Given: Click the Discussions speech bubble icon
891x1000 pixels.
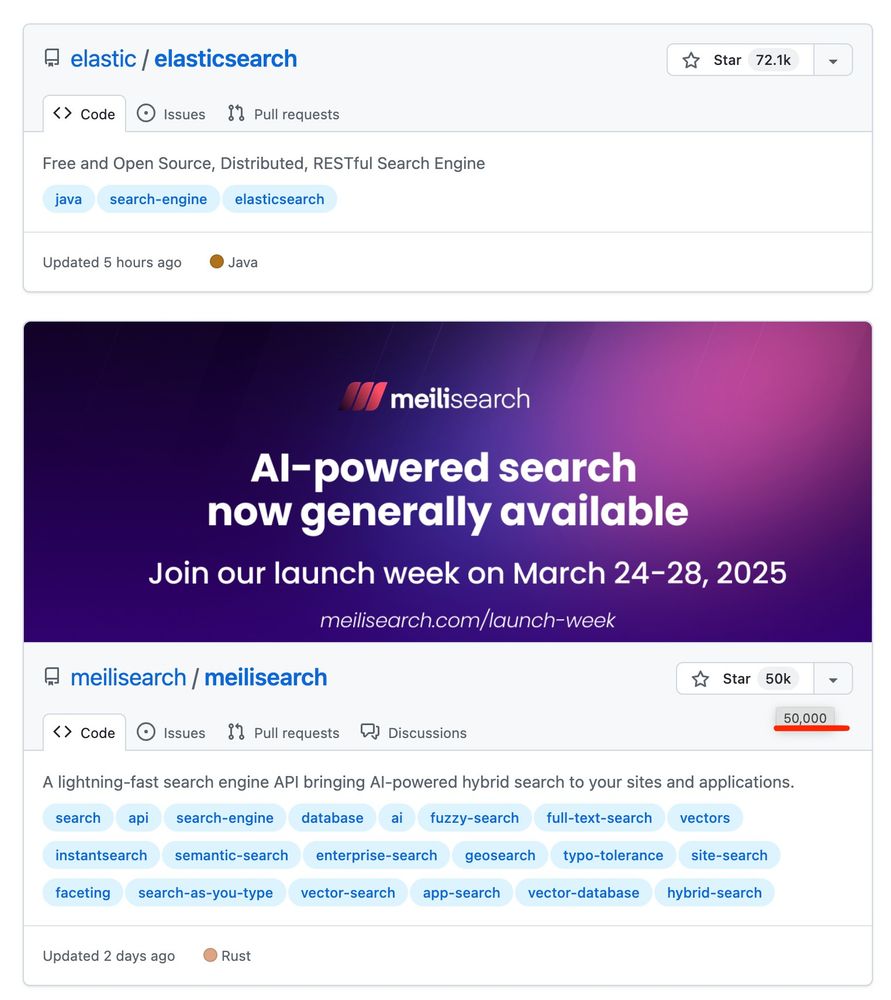Looking at the screenshot, I should coord(370,732).
